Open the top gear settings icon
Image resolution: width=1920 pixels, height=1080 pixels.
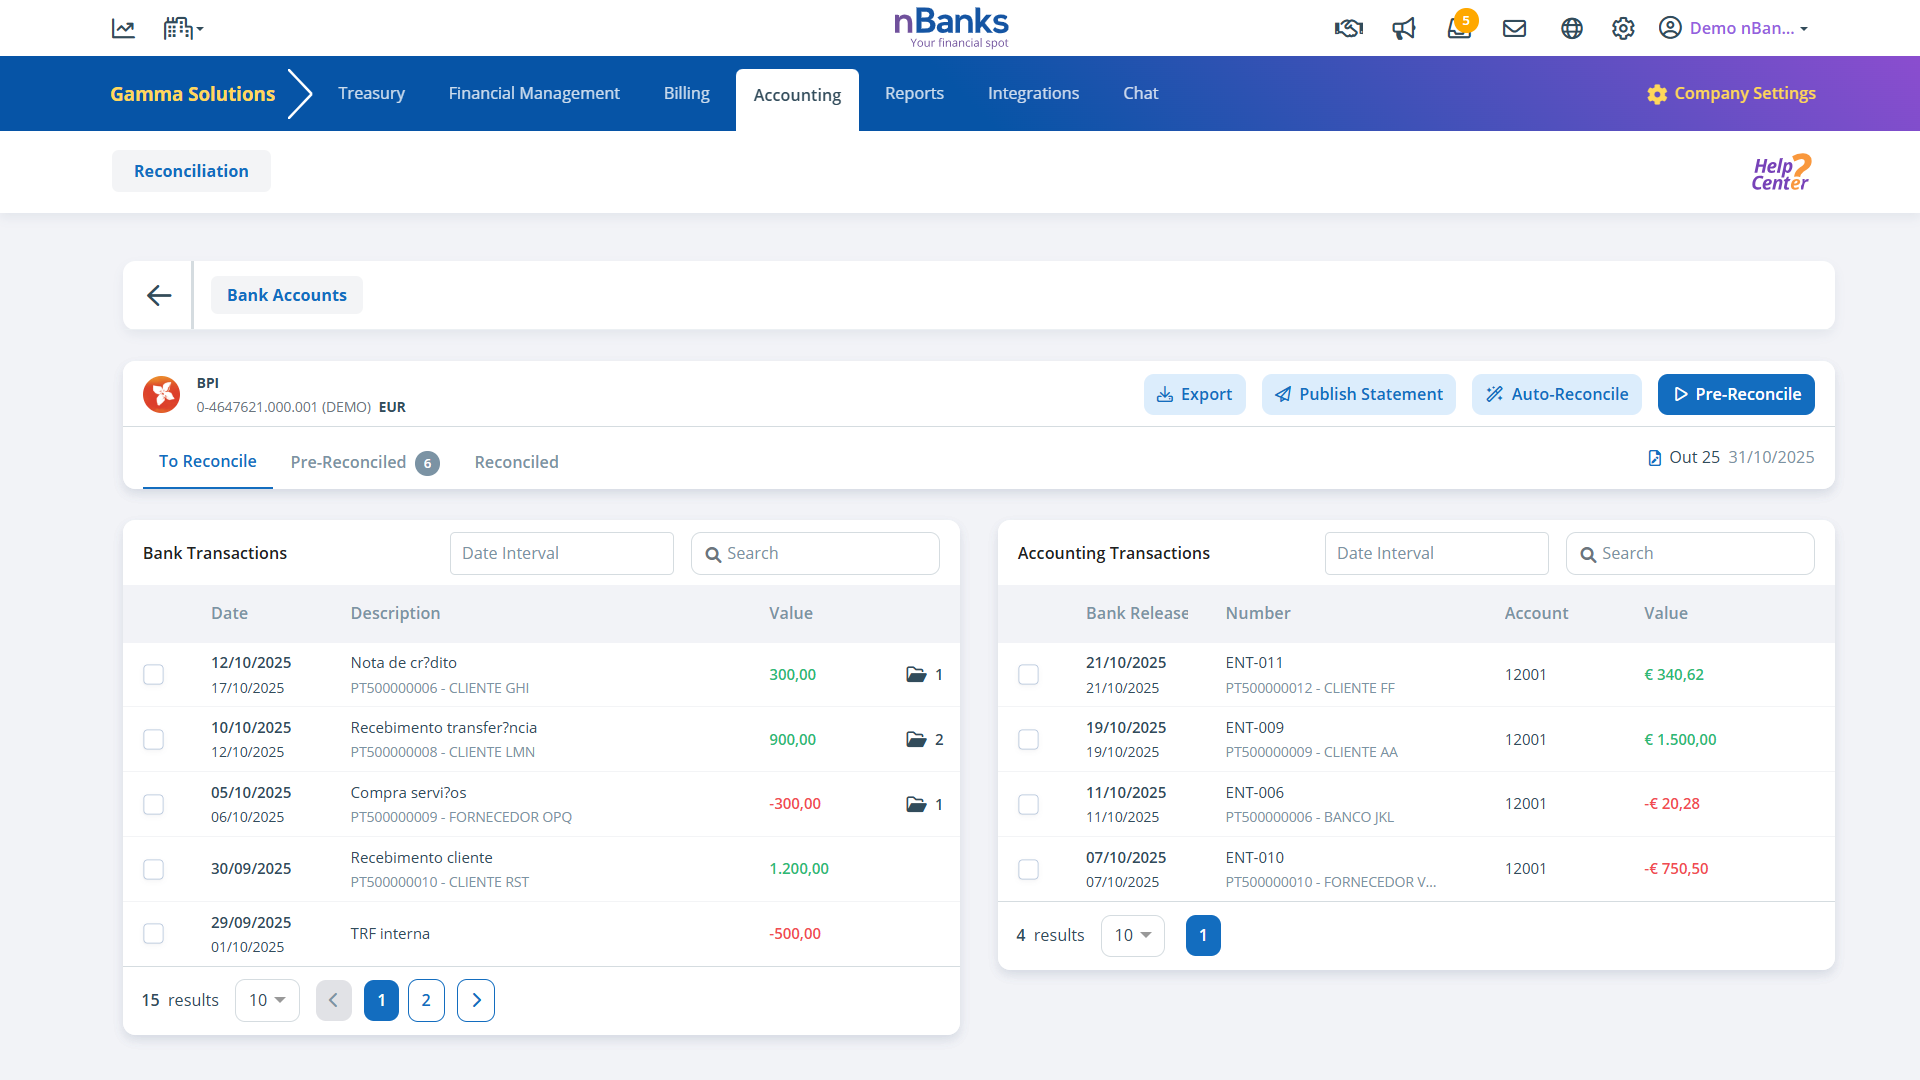click(x=1623, y=29)
